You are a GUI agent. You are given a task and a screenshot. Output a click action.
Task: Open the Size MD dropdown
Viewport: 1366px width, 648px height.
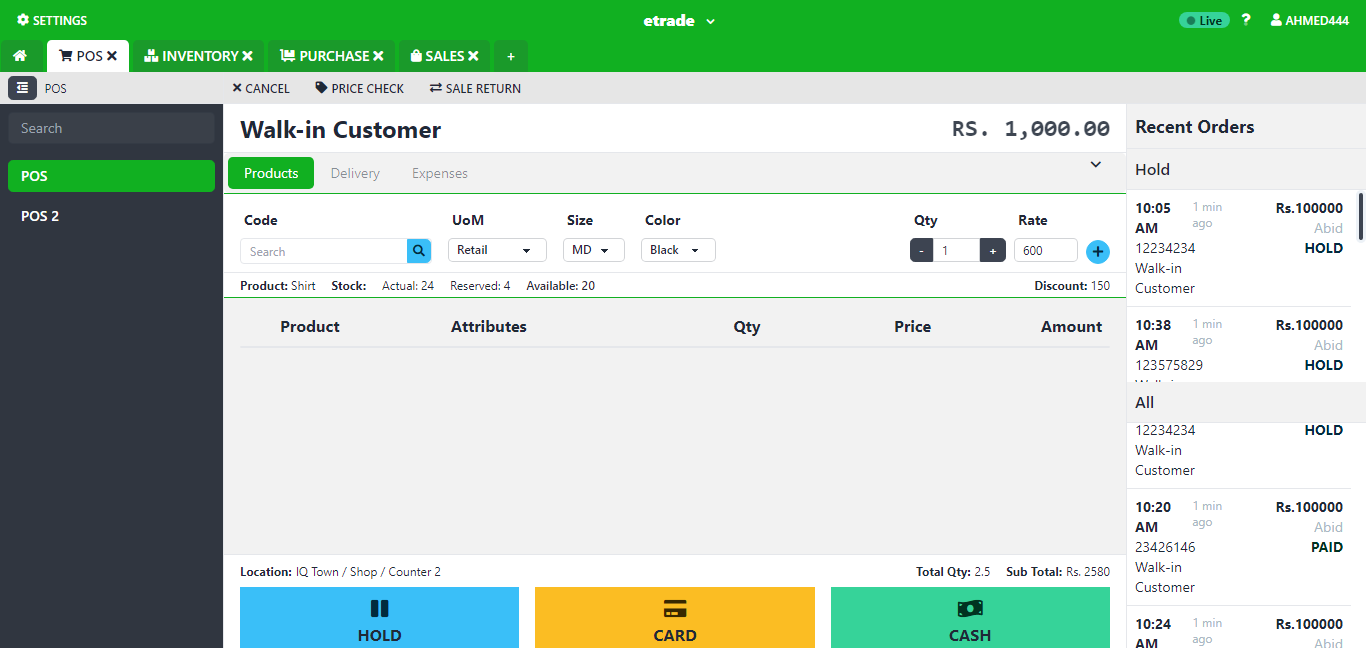point(593,250)
